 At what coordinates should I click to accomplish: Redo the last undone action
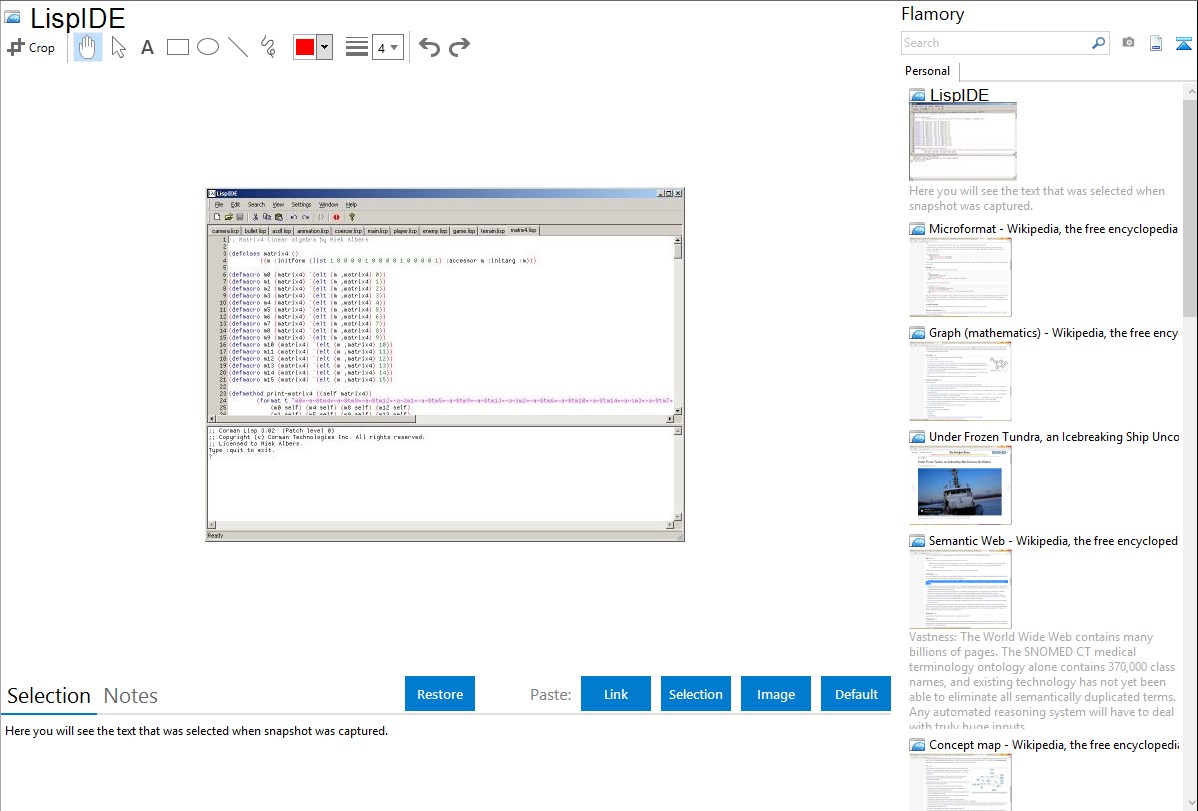[x=459, y=47]
